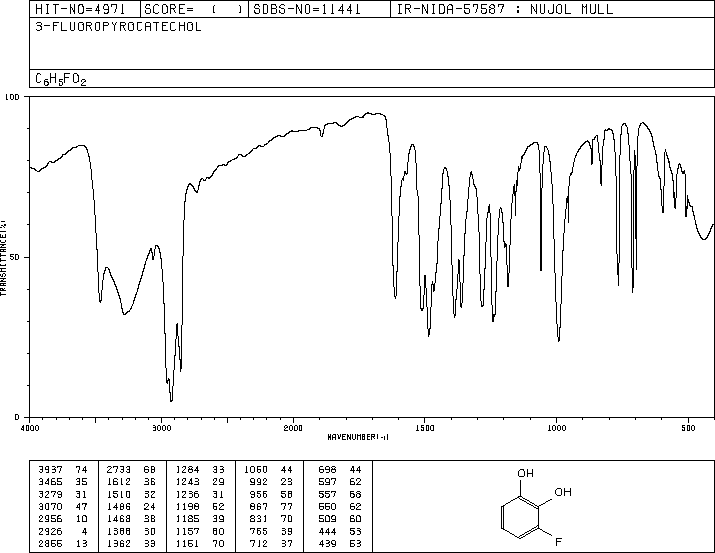The width and height of the screenshot is (715, 553).
Task: Click peak value 2733 in the table
Action: tap(119, 470)
